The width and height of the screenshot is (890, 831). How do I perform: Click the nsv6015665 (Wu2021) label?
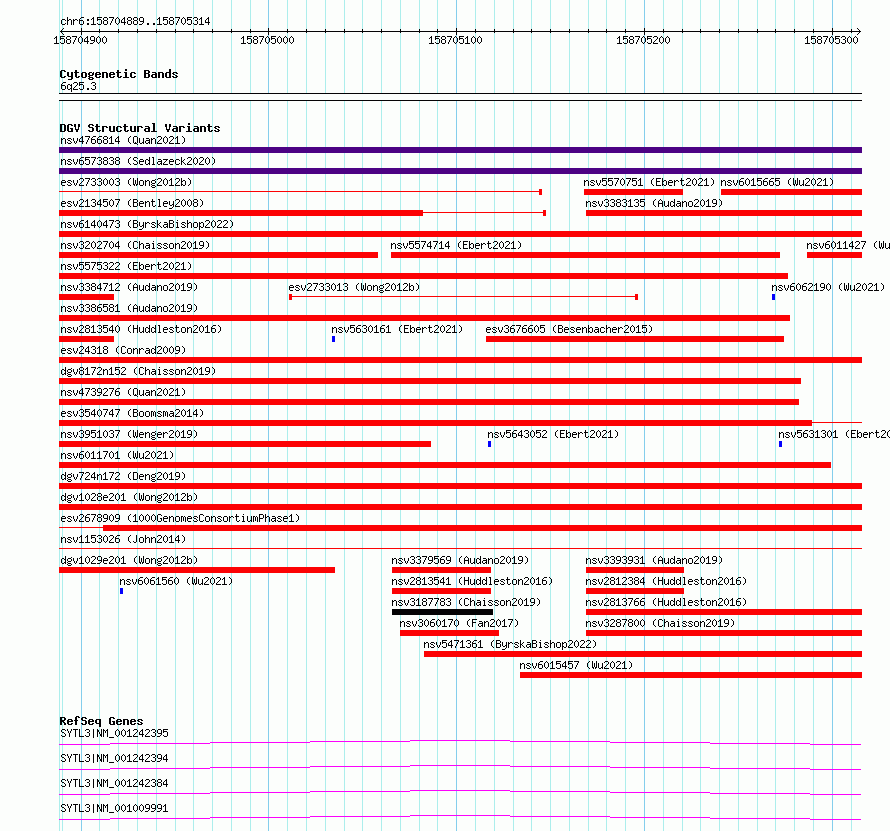pyautogui.click(x=777, y=182)
